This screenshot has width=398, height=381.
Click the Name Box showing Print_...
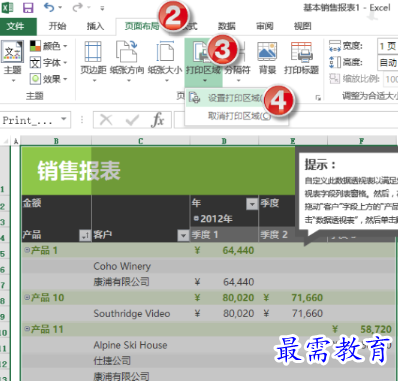[x=29, y=120]
